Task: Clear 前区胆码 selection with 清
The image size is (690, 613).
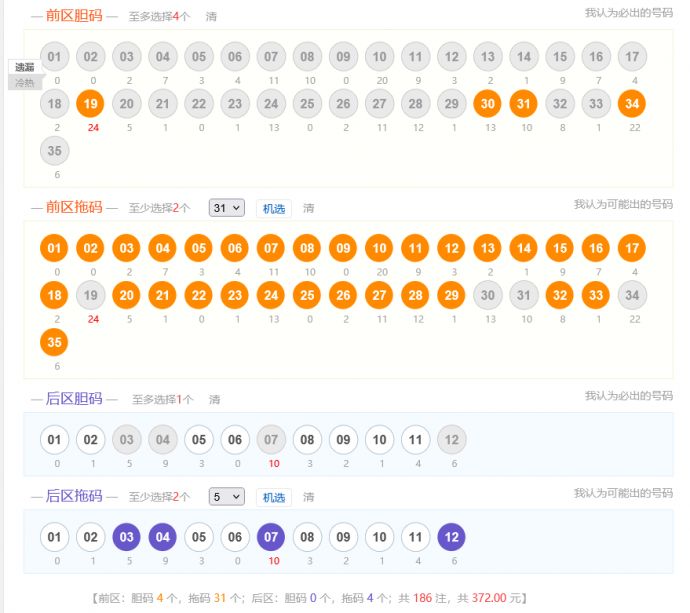Action: tap(211, 17)
